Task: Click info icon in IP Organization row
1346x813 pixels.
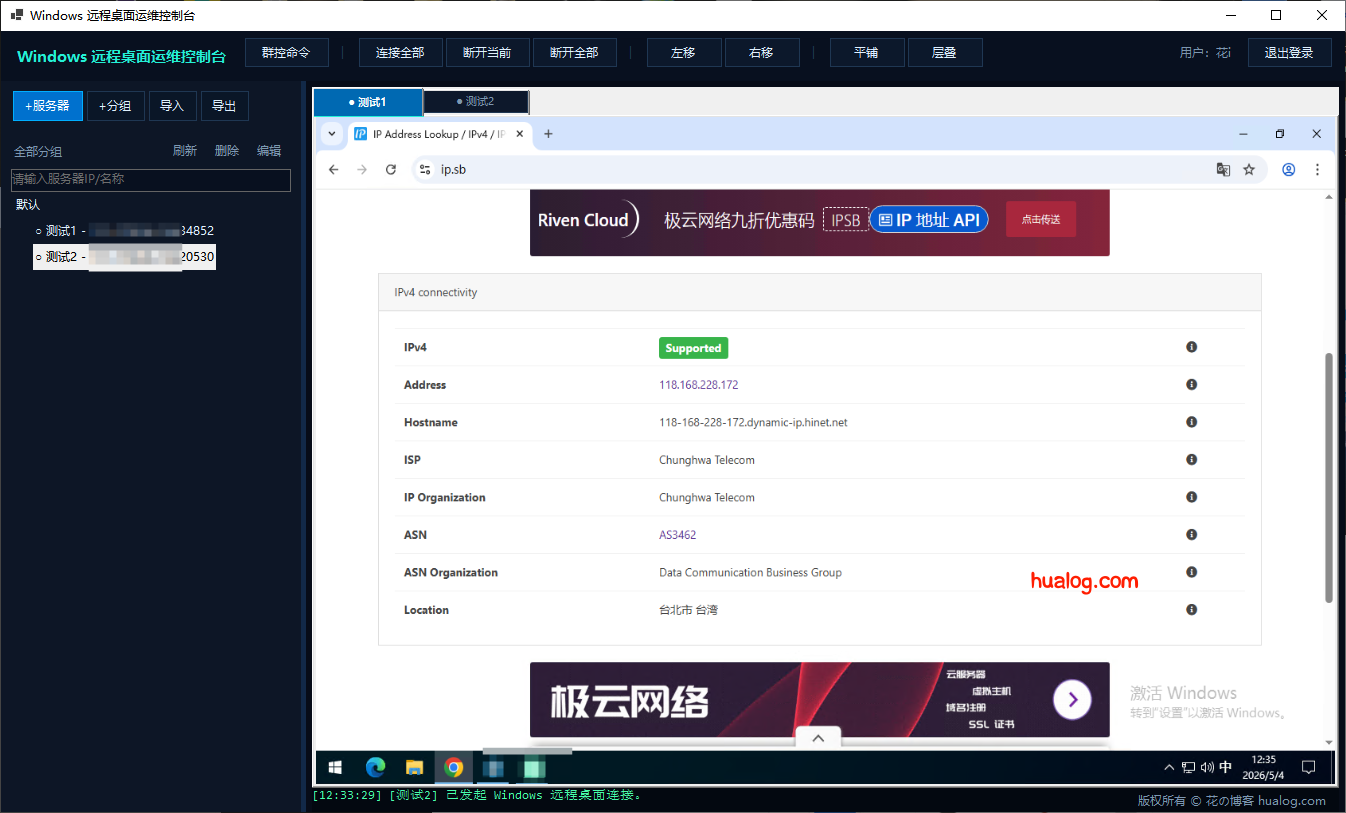Action: pyautogui.click(x=1191, y=497)
